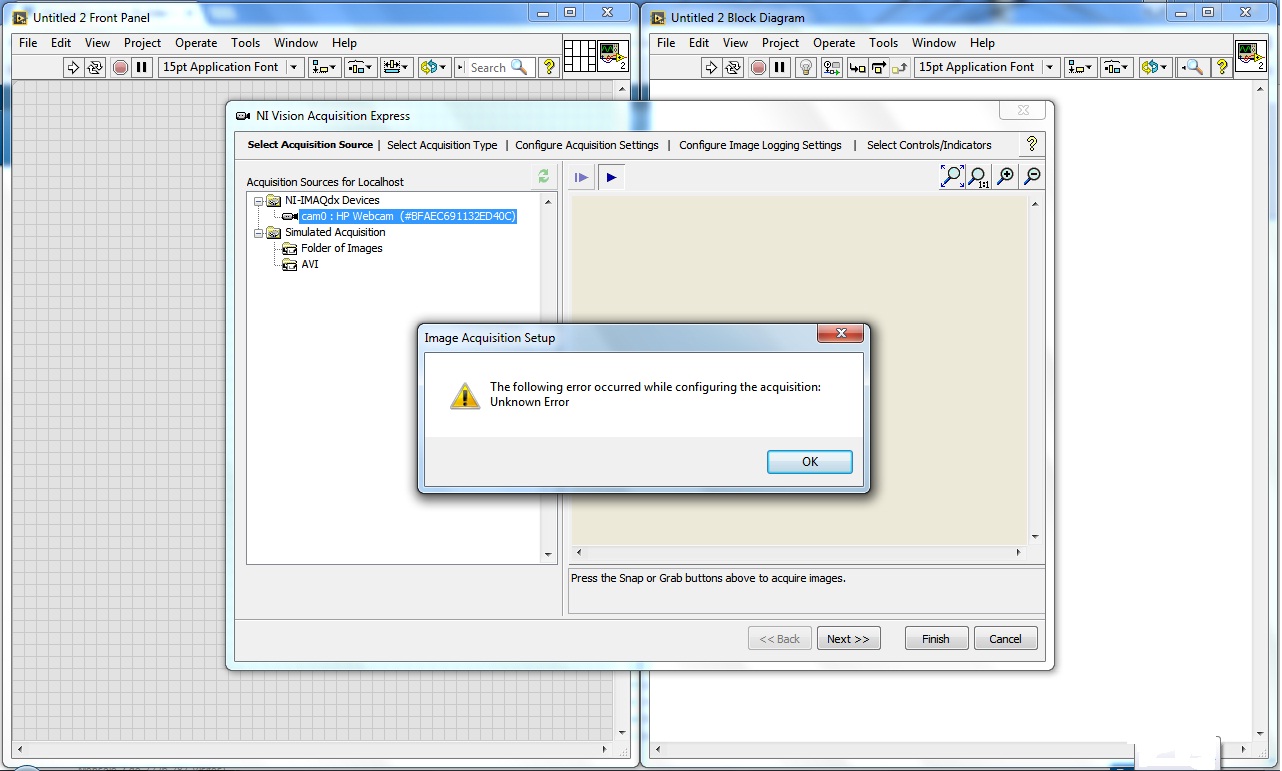Click Run arrow in Block Diagram toolbar
This screenshot has height=771, width=1282.
pyautogui.click(x=711, y=67)
